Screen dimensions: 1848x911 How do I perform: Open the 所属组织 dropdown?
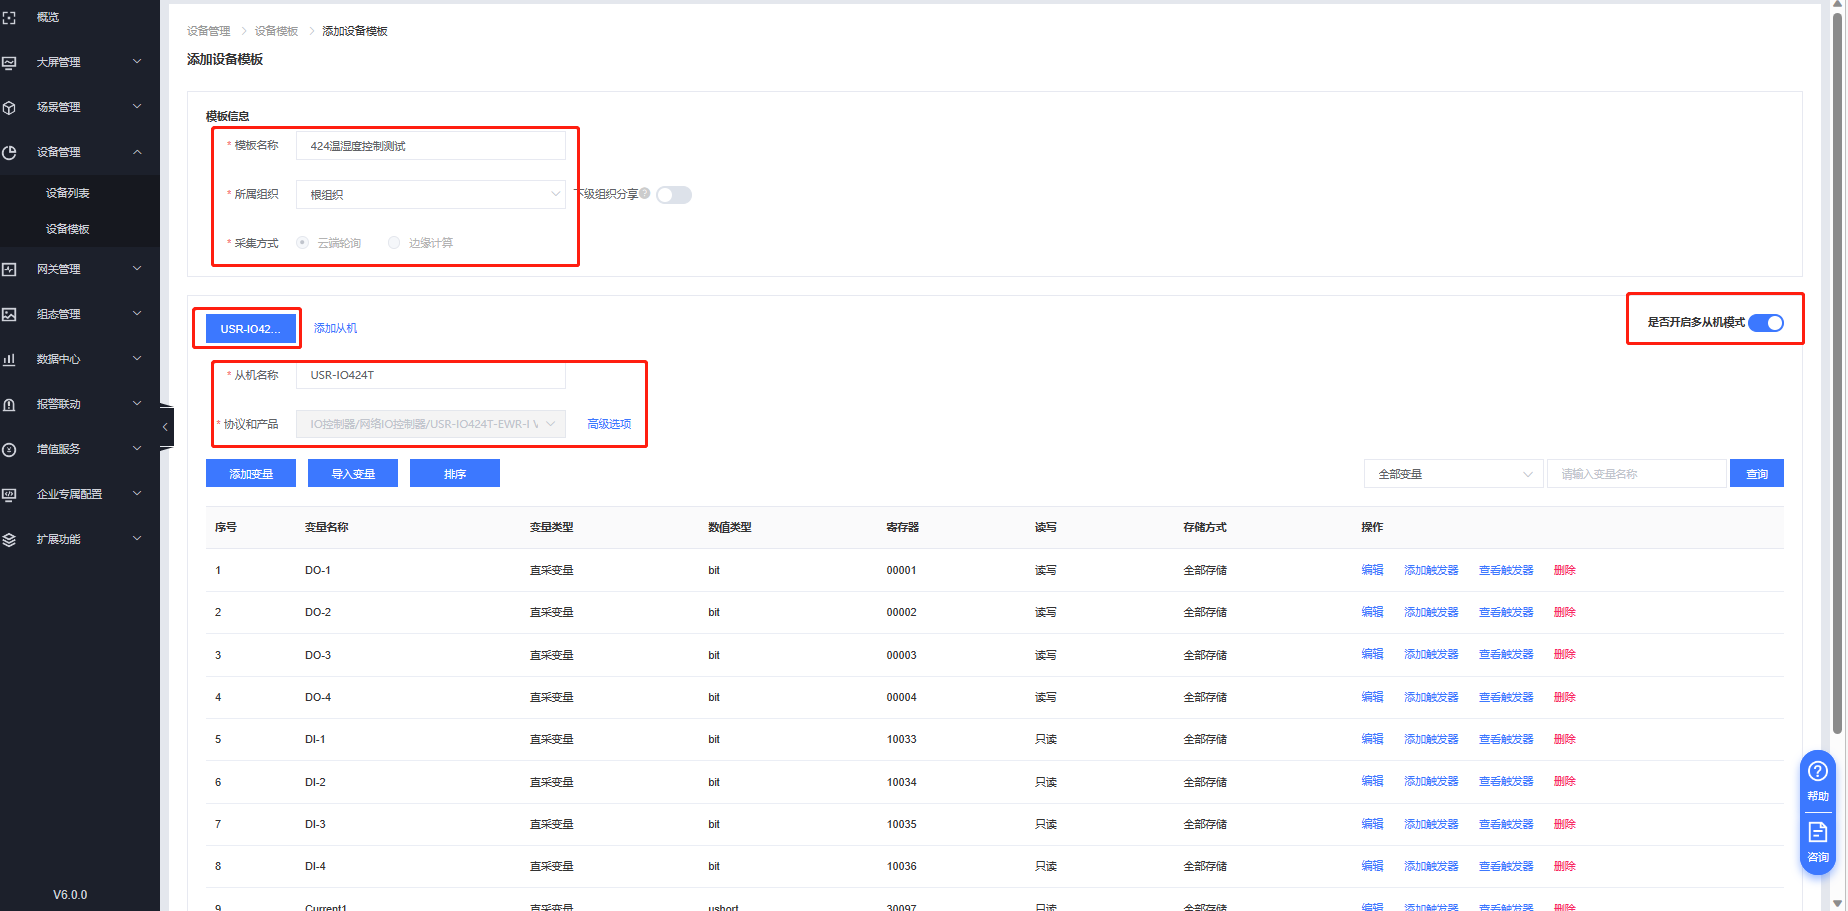[x=431, y=195]
